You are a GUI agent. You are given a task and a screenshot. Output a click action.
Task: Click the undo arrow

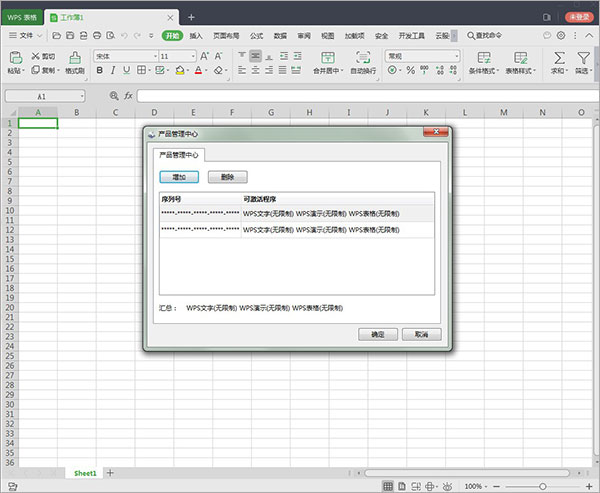point(124,36)
